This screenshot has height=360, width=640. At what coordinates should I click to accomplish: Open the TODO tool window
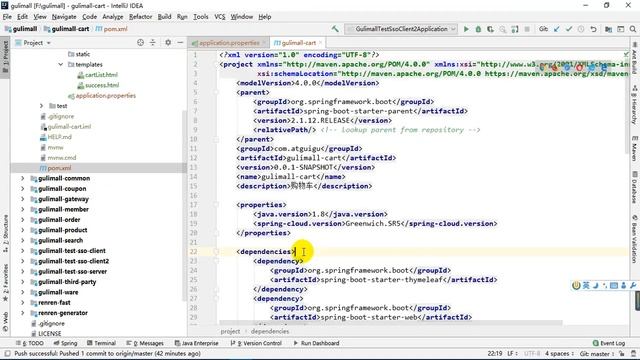tap(30, 343)
